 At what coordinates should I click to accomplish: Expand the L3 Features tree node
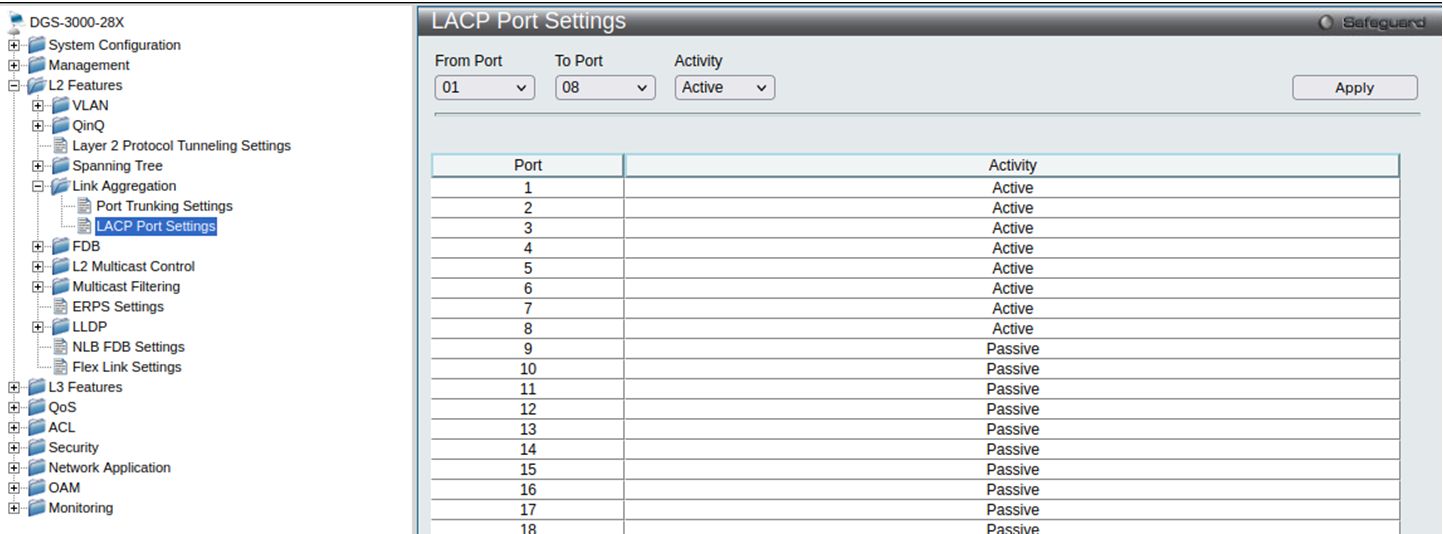[x=14, y=388]
